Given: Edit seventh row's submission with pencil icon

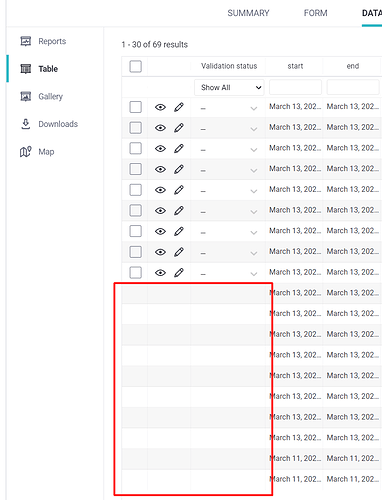Looking at the screenshot, I should pyautogui.click(x=179, y=231).
